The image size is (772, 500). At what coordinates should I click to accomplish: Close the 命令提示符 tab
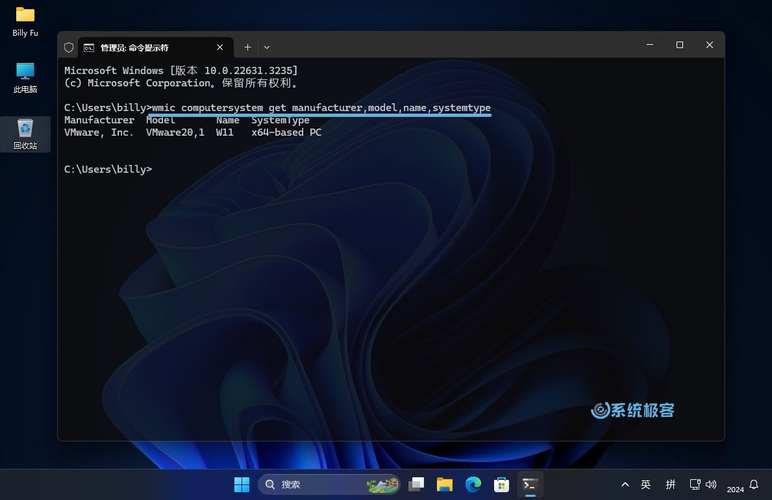[x=222, y=47]
